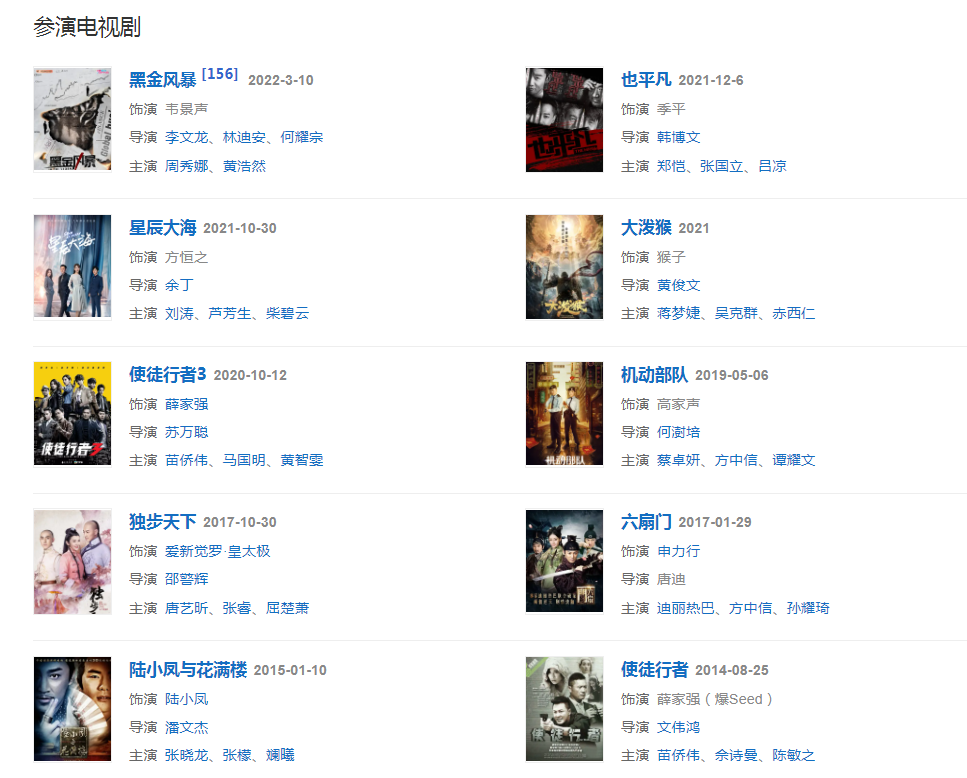Viewport: 967px width, 778px height.
Task: Visit actor 佘诗曼's link
Action: pos(736,755)
